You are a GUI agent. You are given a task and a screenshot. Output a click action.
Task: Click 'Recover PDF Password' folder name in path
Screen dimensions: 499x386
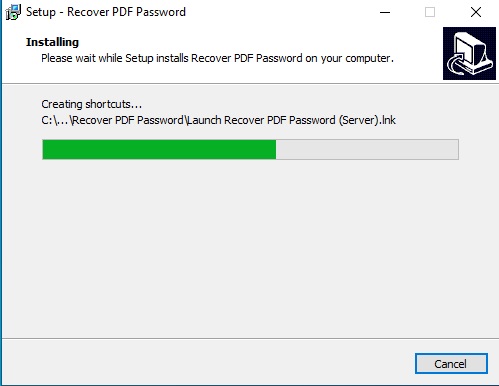(x=128, y=120)
